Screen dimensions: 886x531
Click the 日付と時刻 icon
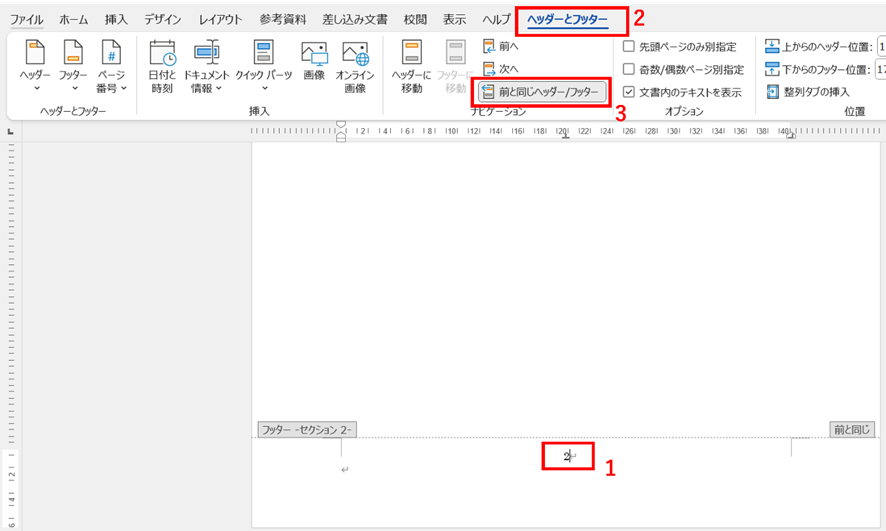tap(162, 55)
